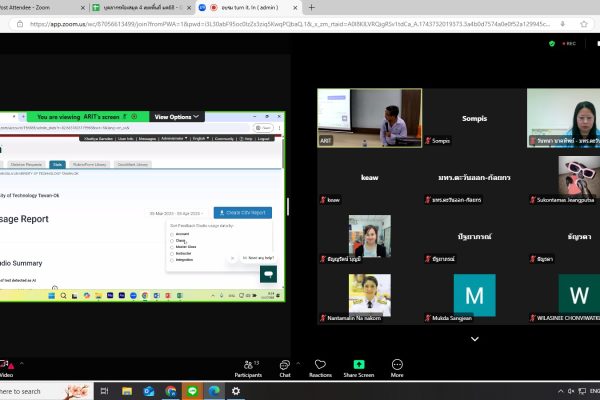
Task: Open the English language dropdown
Action: (201, 139)
